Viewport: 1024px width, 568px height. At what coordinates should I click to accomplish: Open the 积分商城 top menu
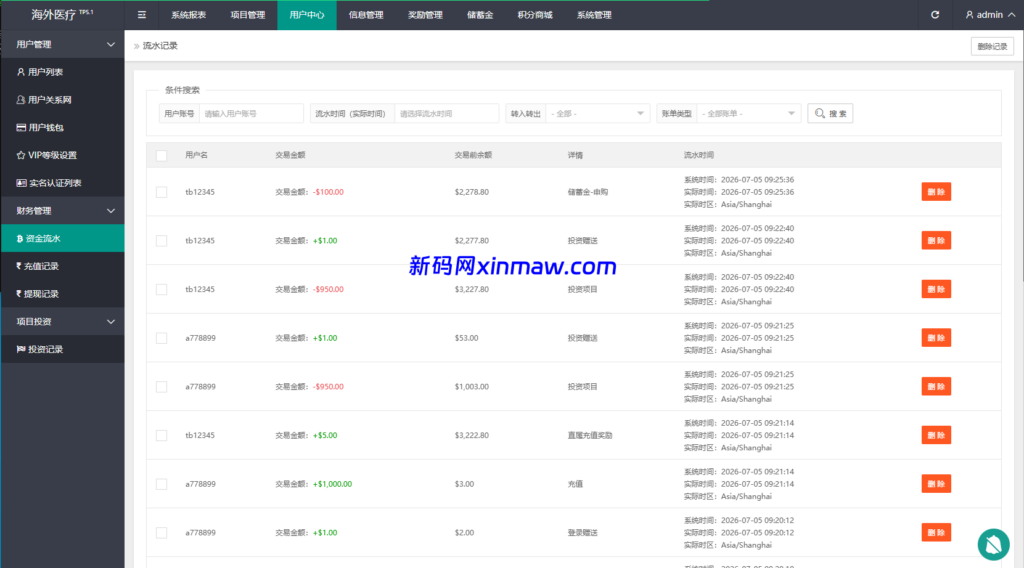click(535, 15)
